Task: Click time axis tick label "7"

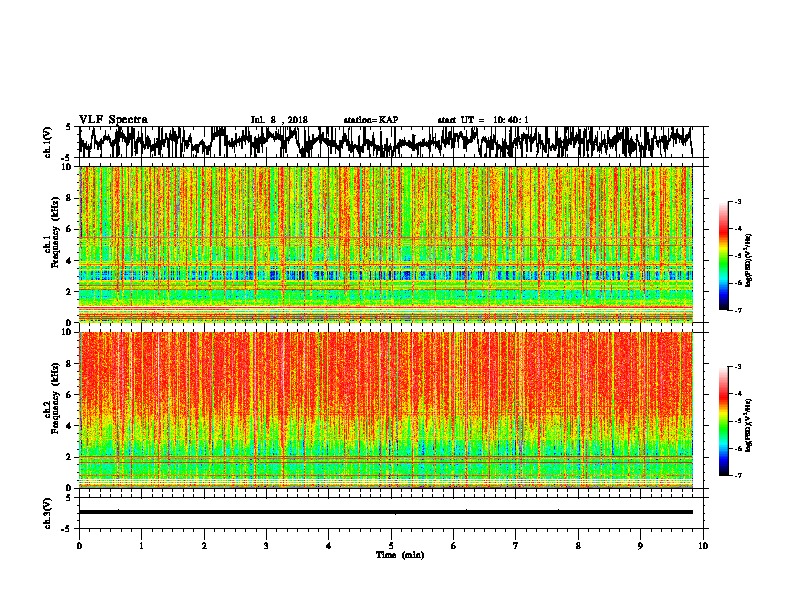Action: pos(516,546)
